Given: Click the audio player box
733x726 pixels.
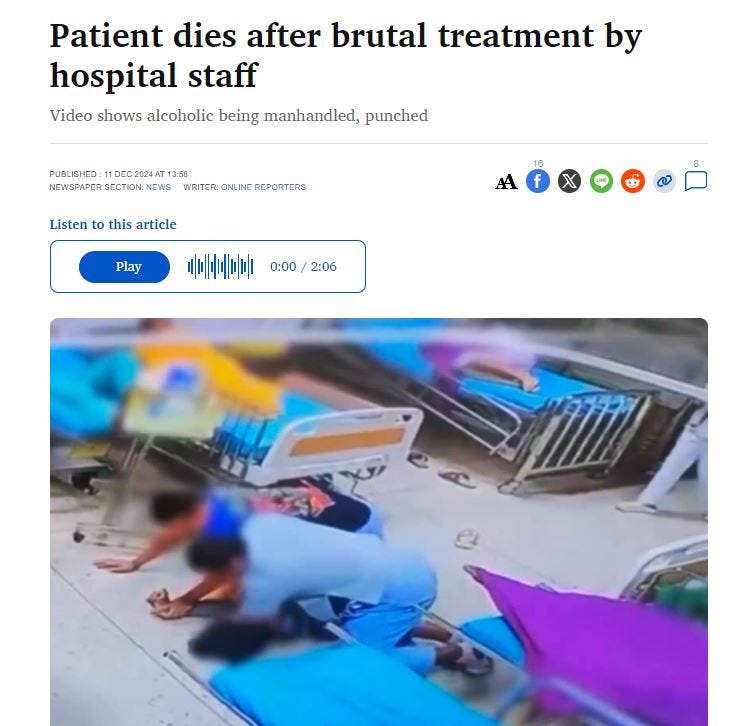Looking at the screenshot, I should [x=208, y=266].
